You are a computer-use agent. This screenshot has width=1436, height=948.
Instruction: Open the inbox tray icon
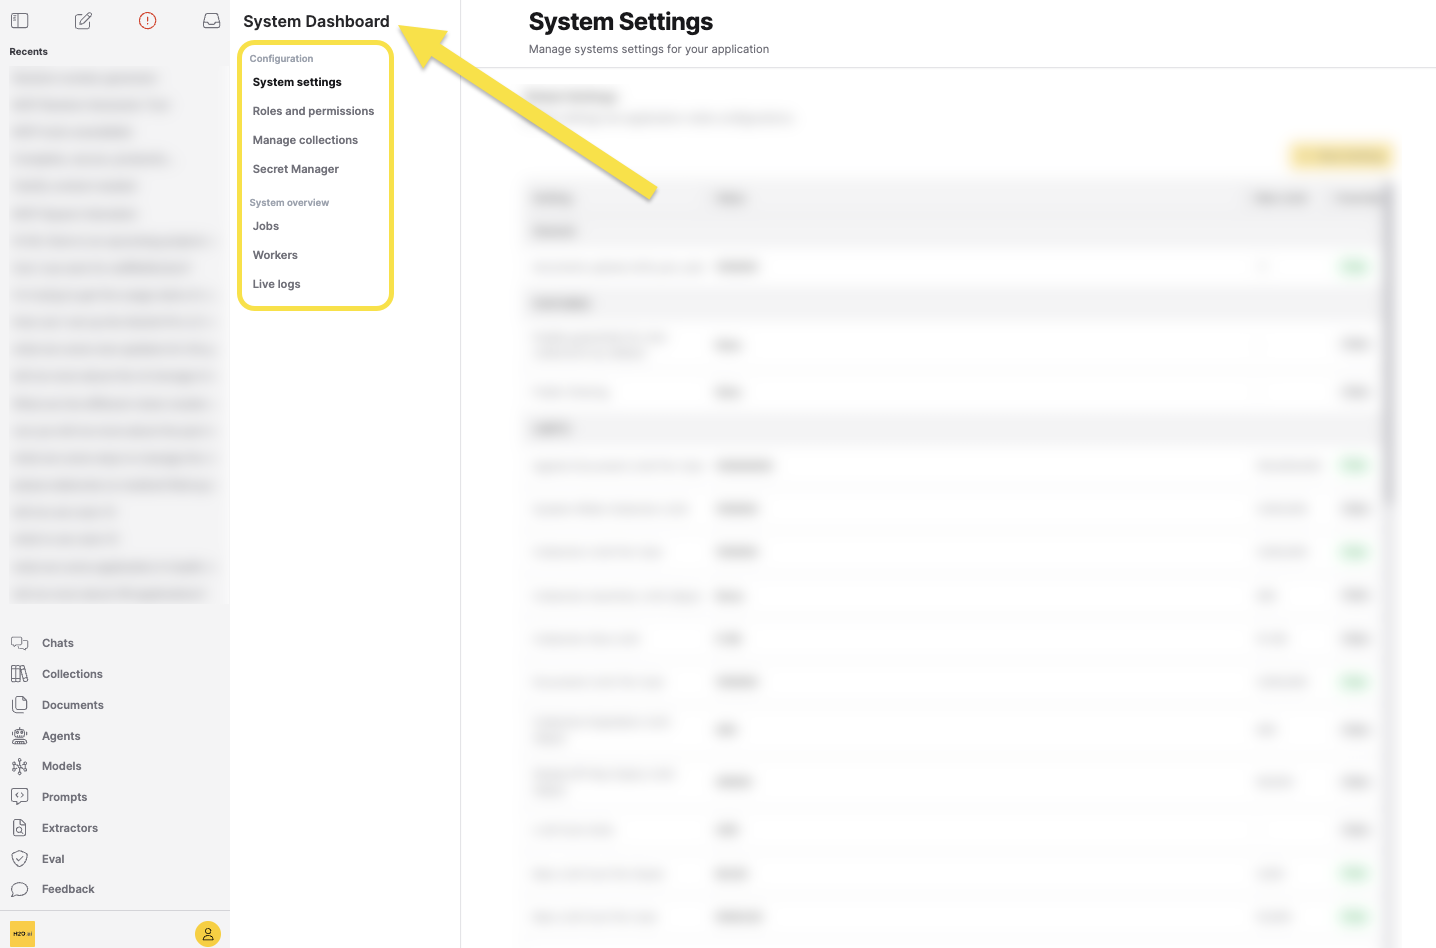coord(211,20)
